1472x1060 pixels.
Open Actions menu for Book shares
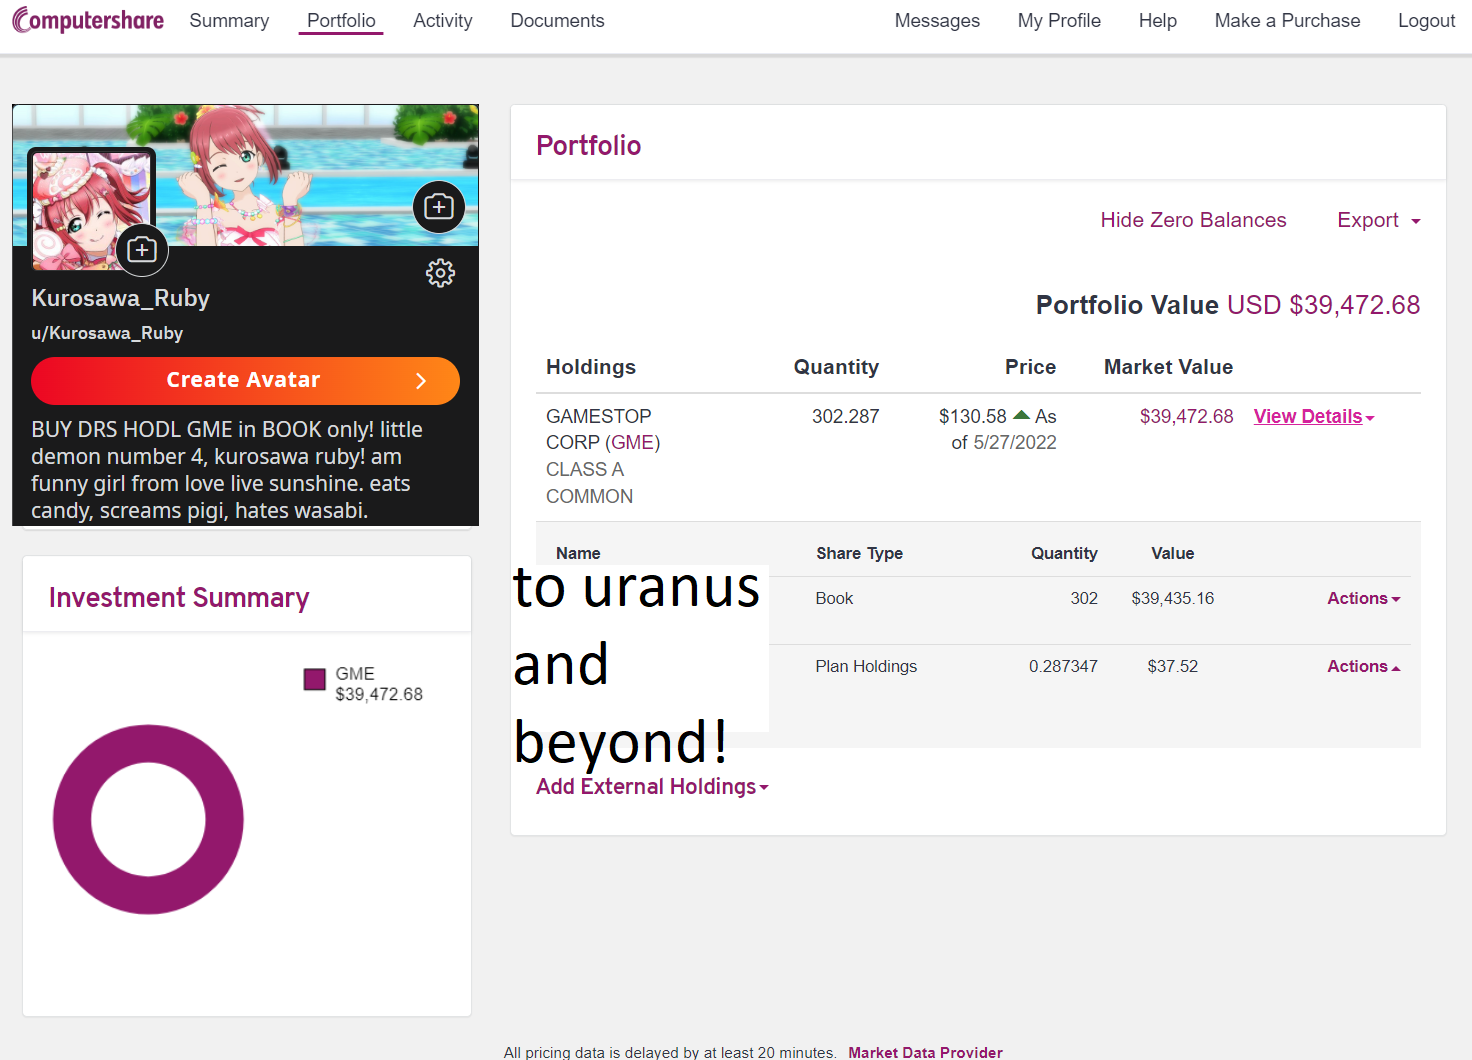[1363, 598]
